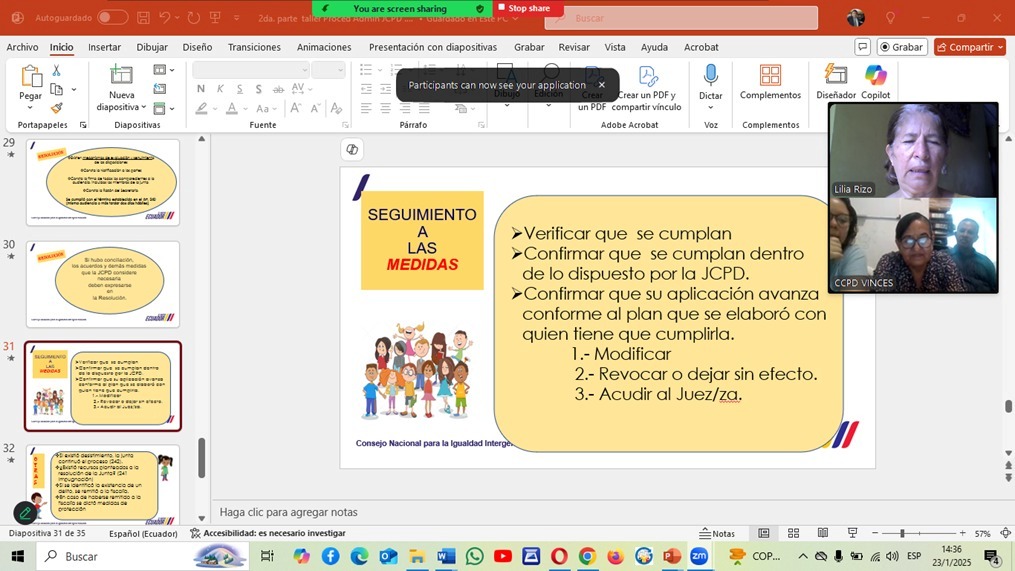Open the font name combo box
1015x571 pixels.
click(x=251, y=70)
